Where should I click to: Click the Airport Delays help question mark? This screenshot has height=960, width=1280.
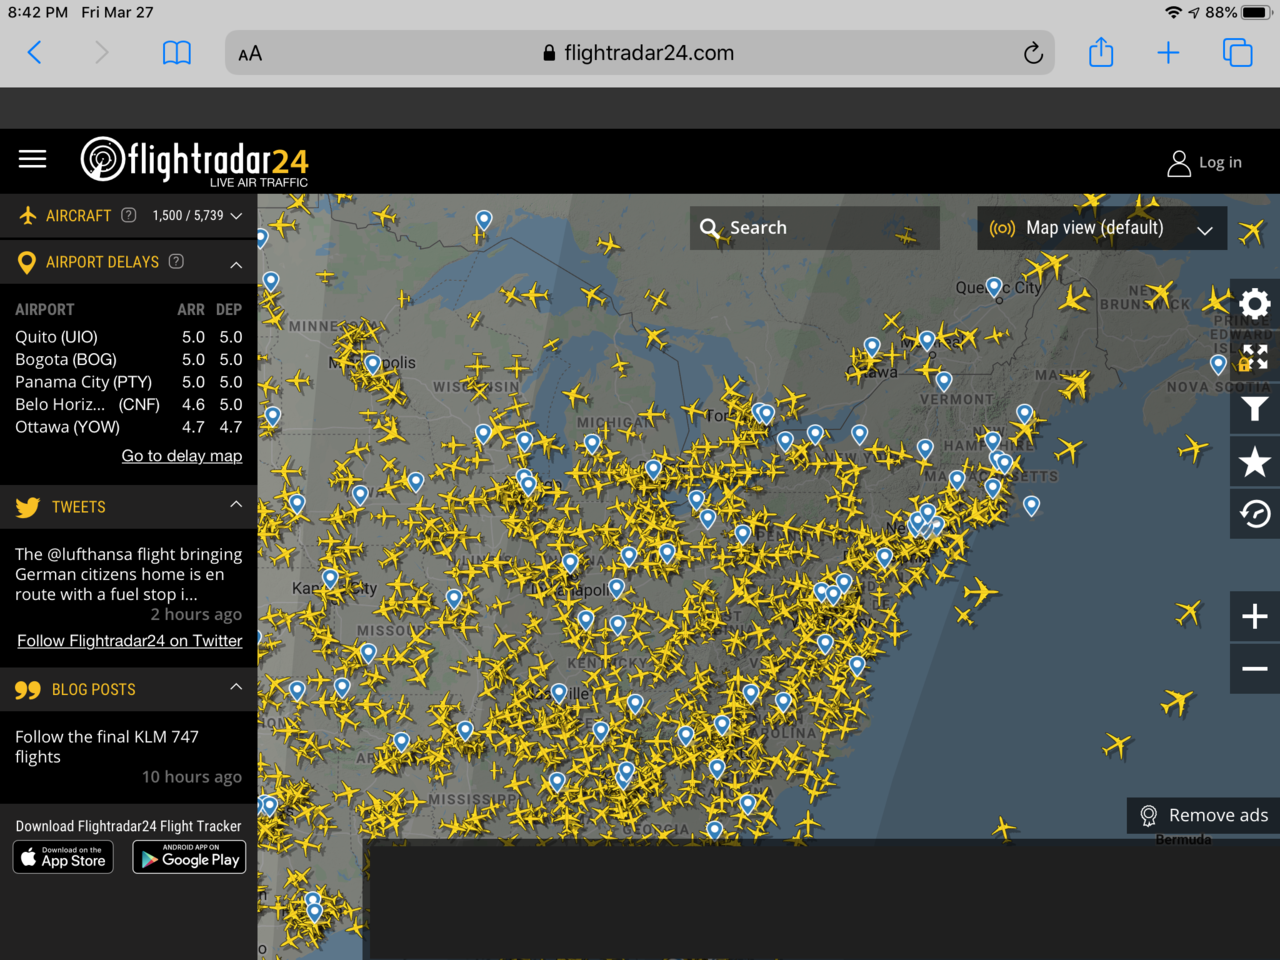tap(176, 261)
